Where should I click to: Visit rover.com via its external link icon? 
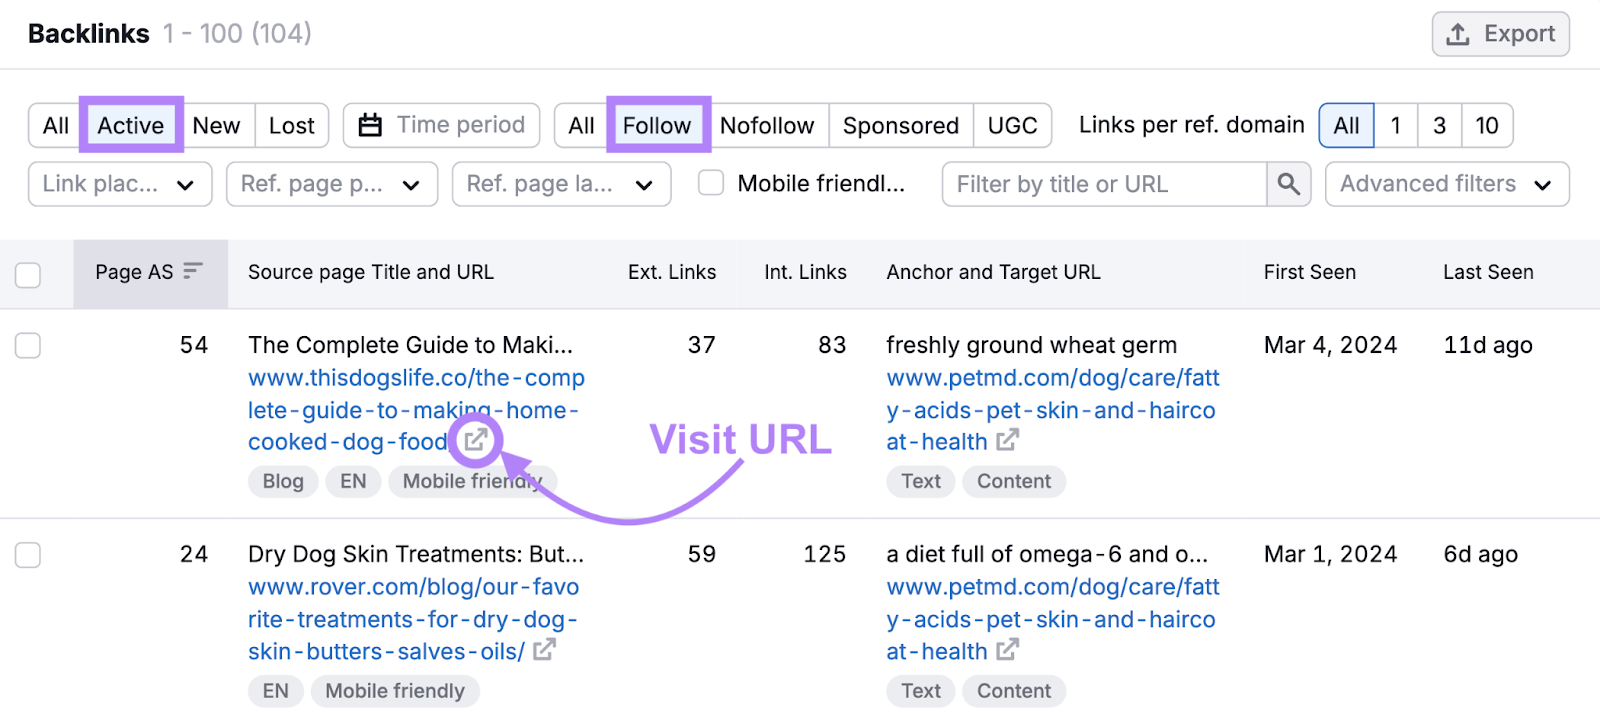point(543,650)
